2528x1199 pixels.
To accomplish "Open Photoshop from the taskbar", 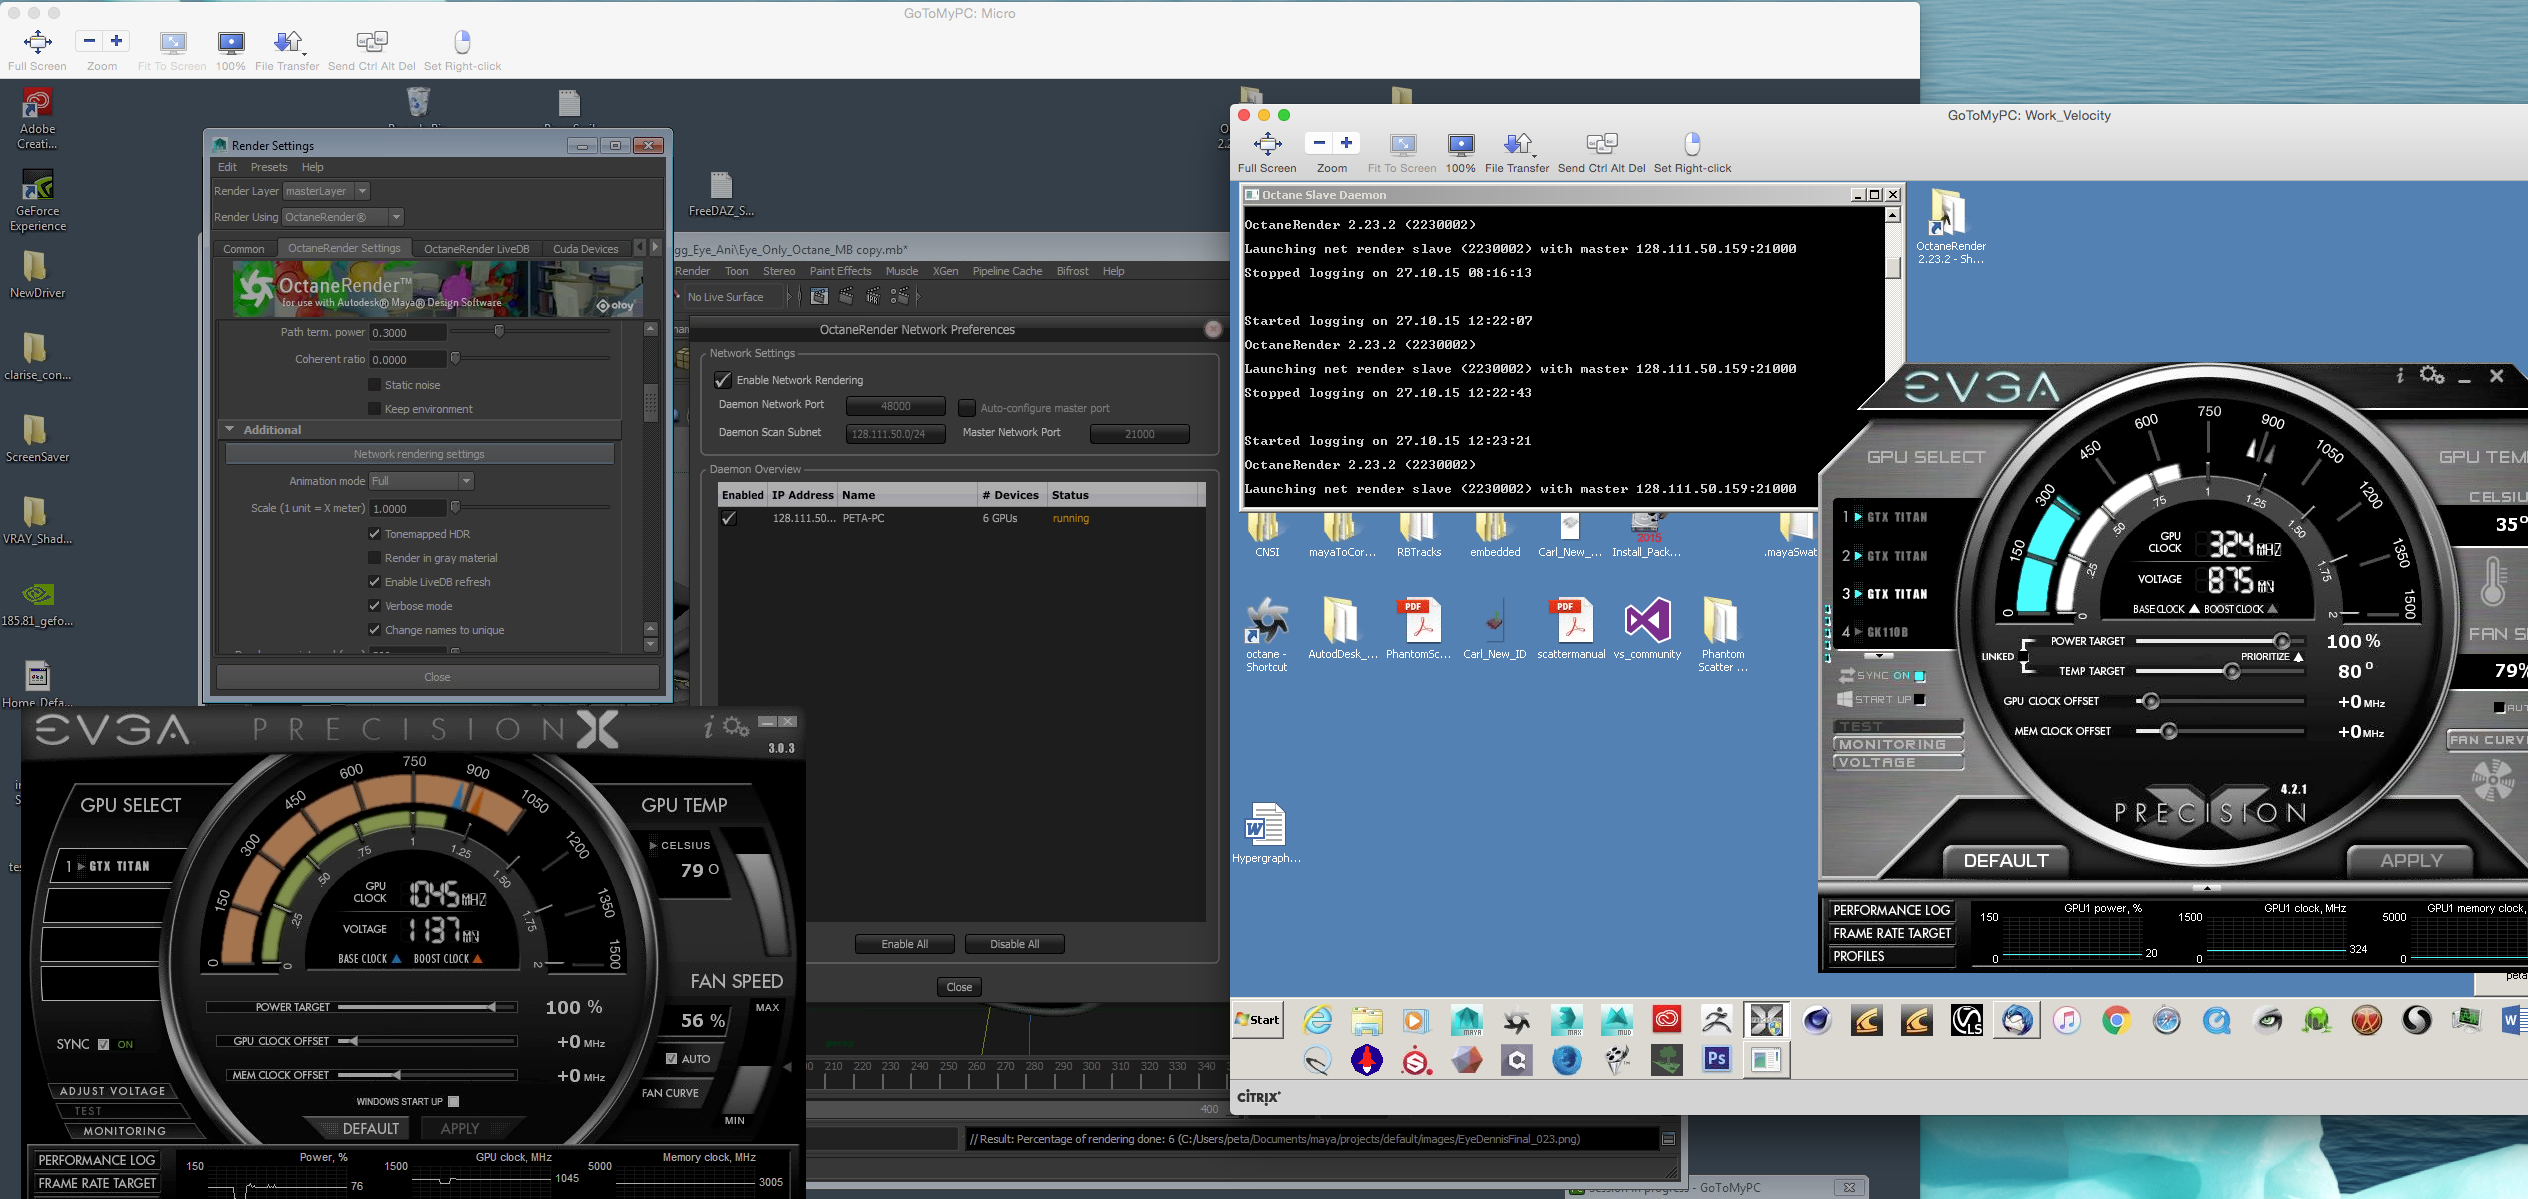I will 1716,1059.
